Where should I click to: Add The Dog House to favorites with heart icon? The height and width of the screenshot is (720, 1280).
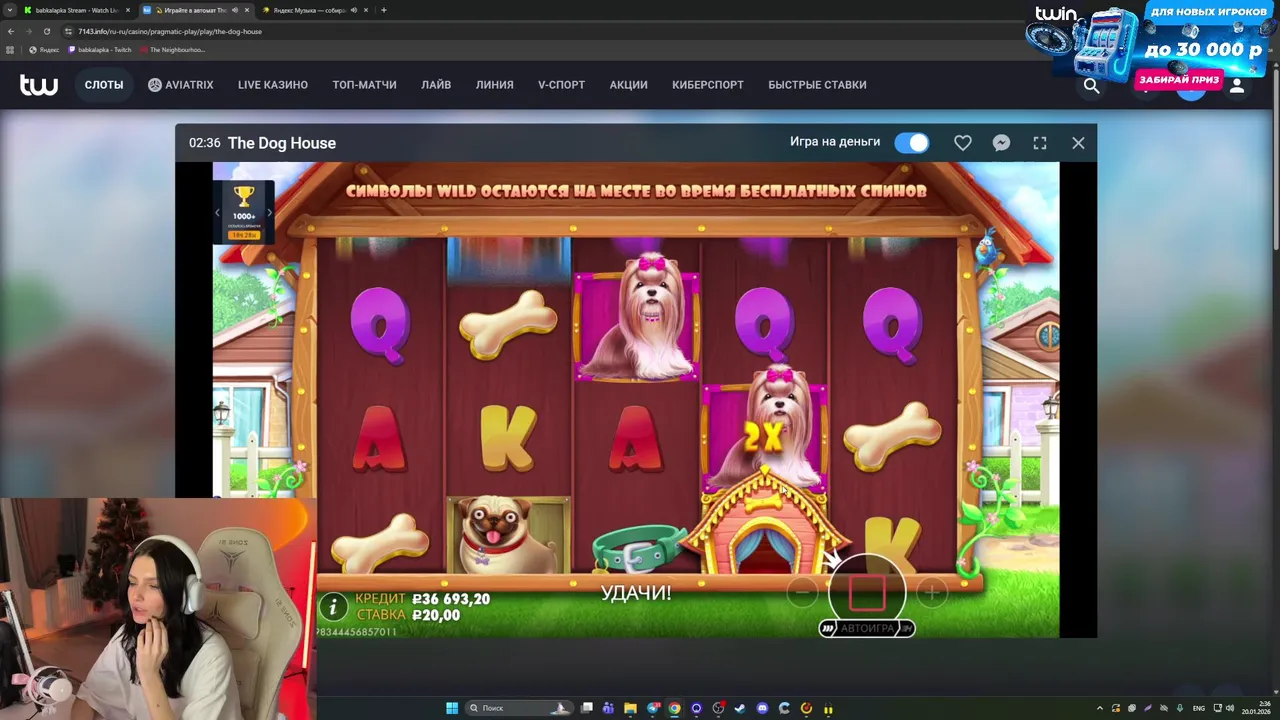pos(962,143)
